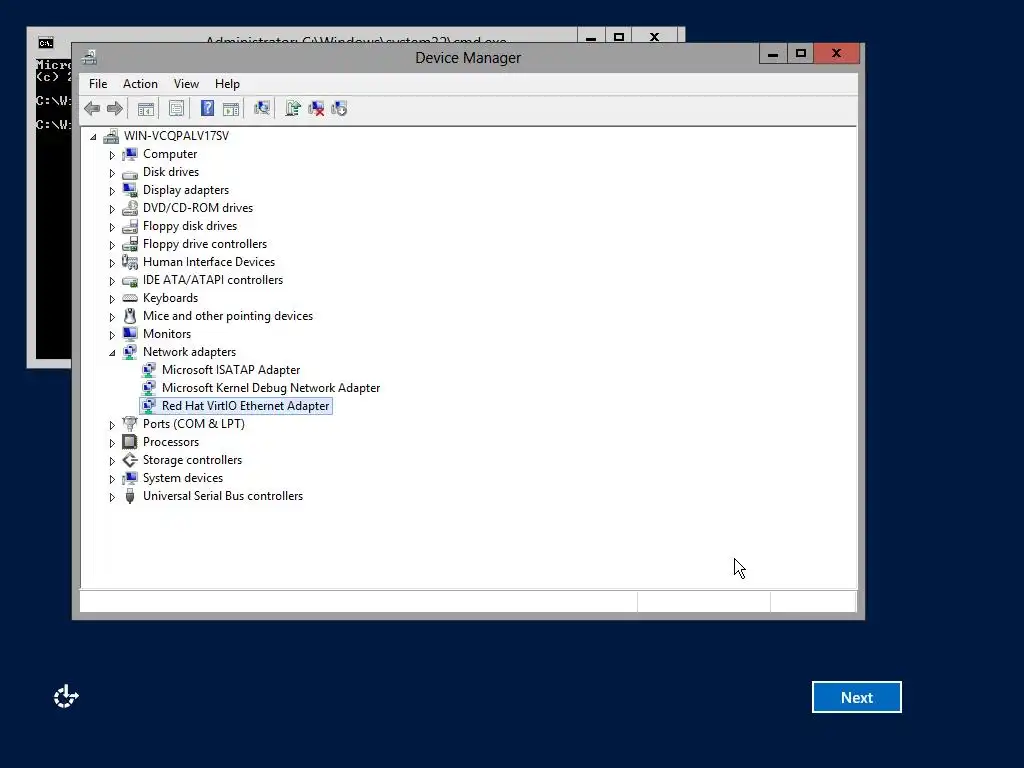1024x768 pixels.
Task: Click the Back arrow toolbar icon
Action: (x=92, y=108)
